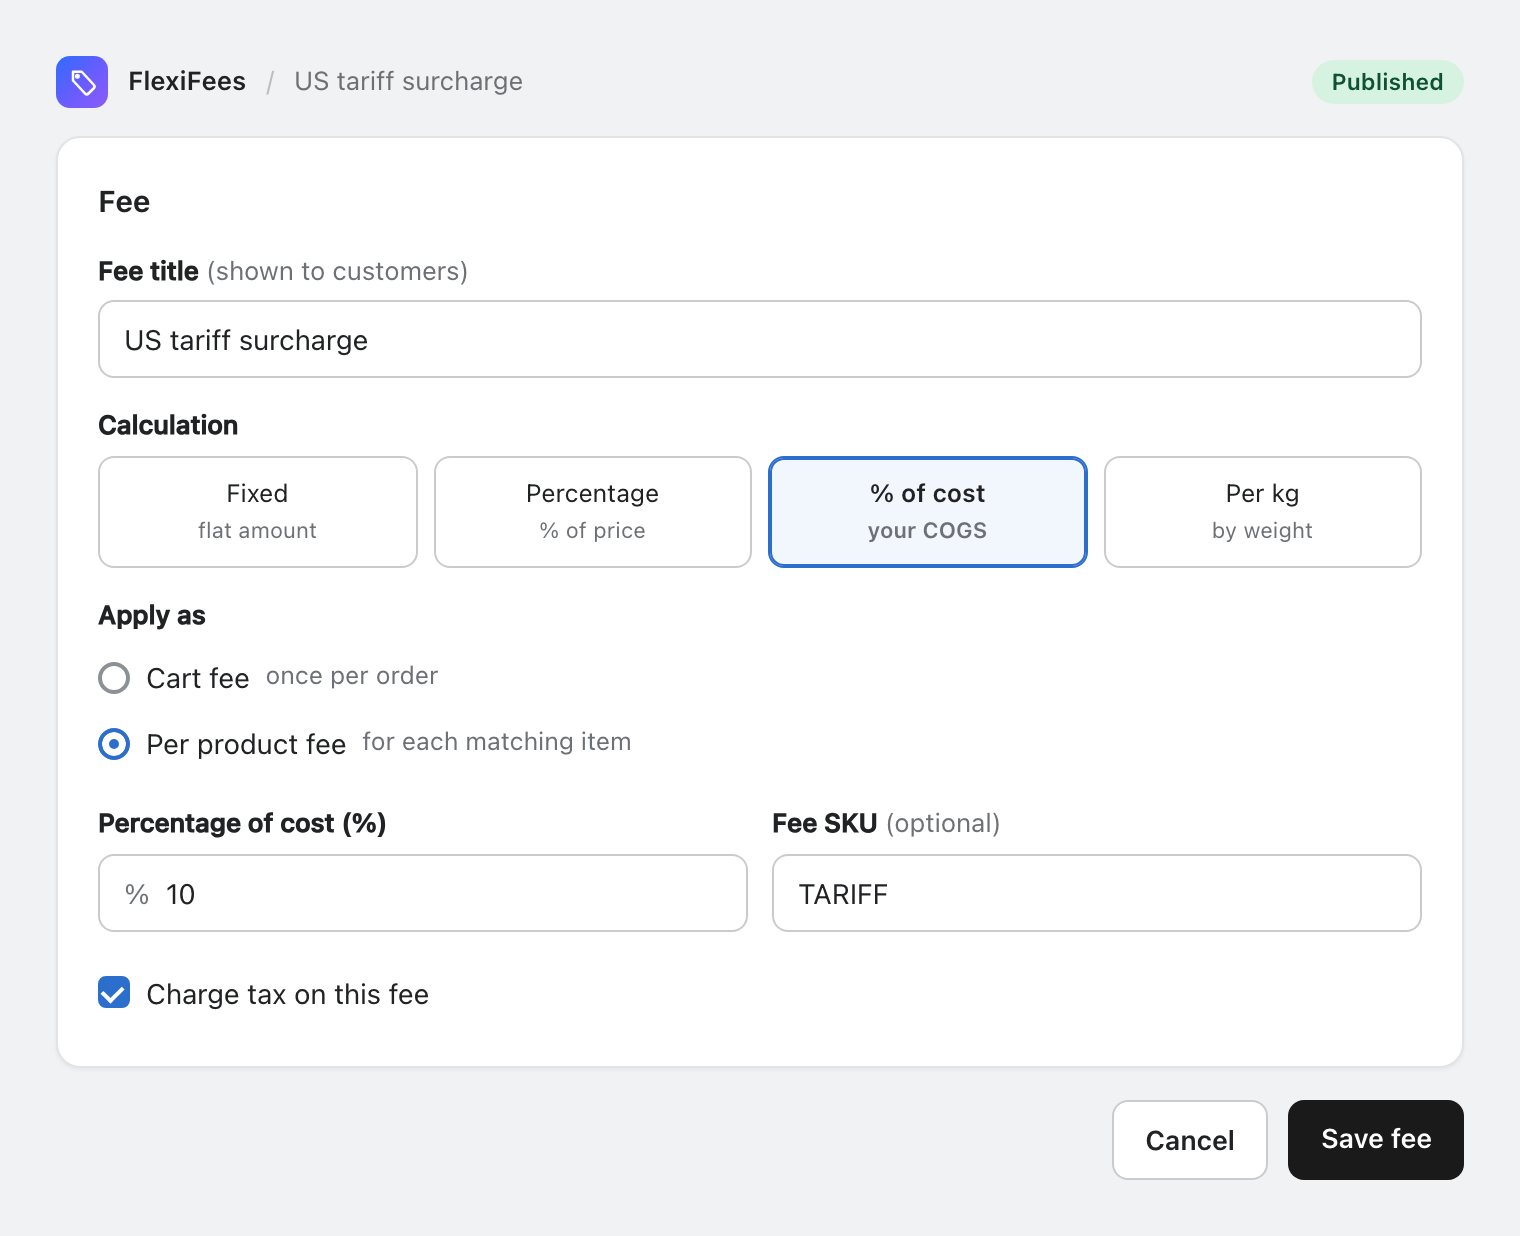Choose Per kg by weight calculation

click(x=1263, y=512)
